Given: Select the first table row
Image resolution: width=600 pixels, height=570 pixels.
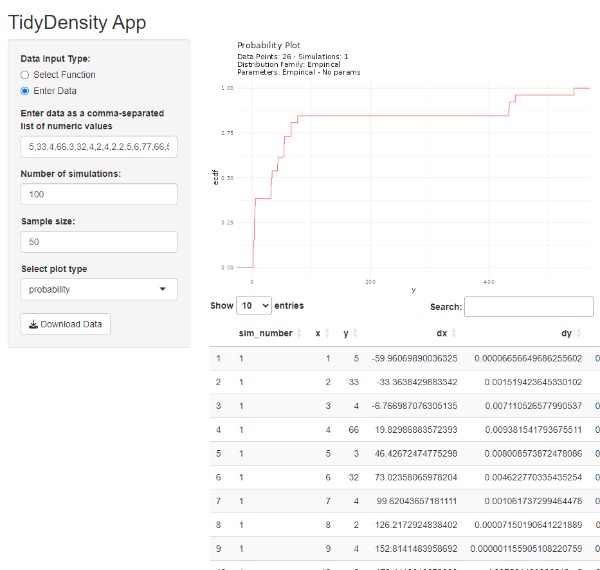Looking at the screenshot, I should click(400, 357).
